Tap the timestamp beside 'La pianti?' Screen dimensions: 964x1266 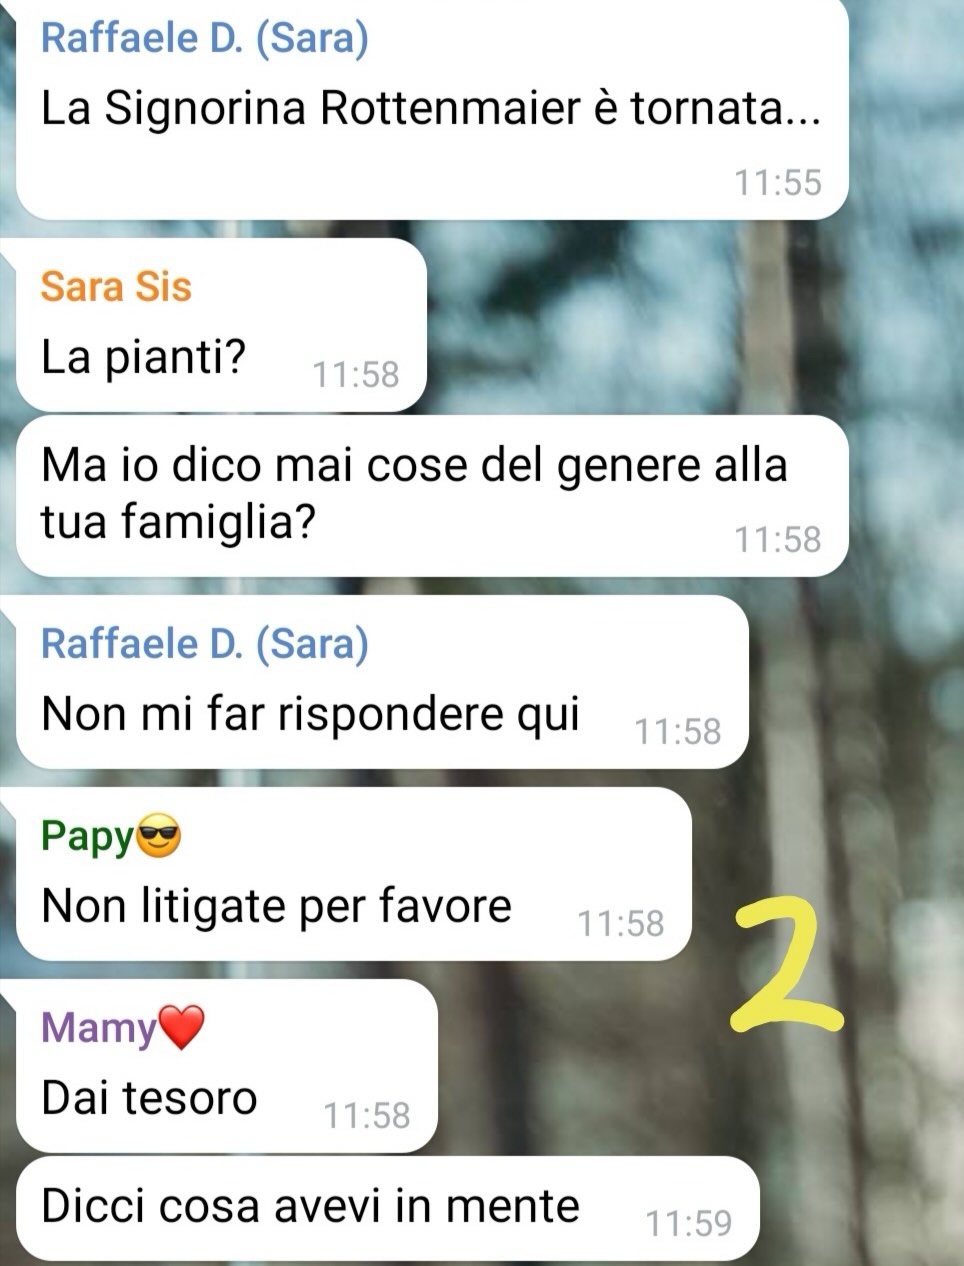(356, 375)
